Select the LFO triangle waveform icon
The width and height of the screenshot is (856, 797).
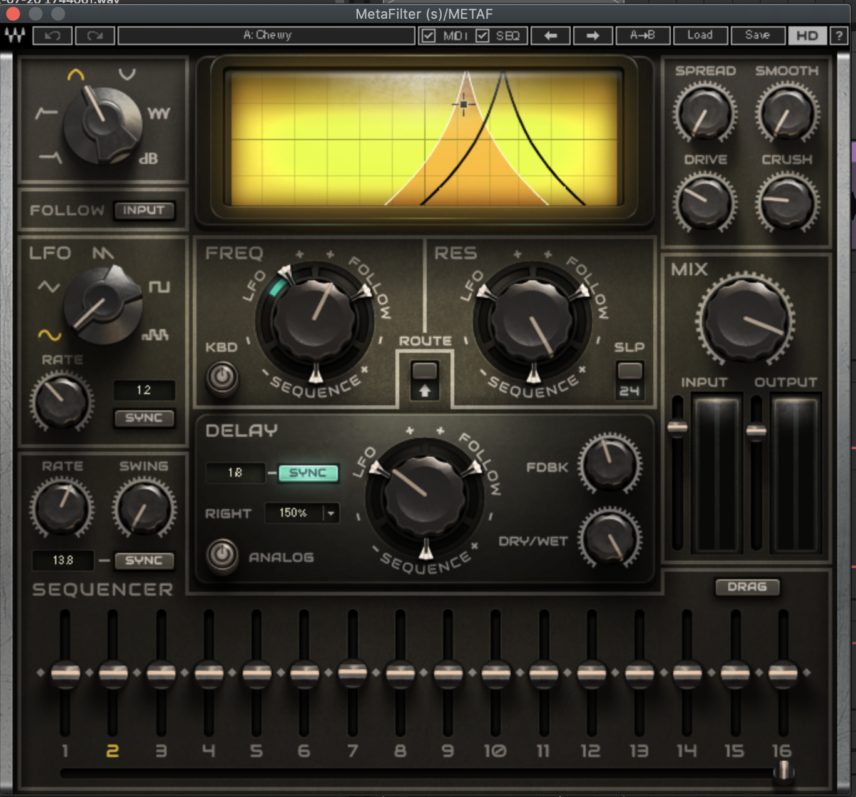coord(49,286)
